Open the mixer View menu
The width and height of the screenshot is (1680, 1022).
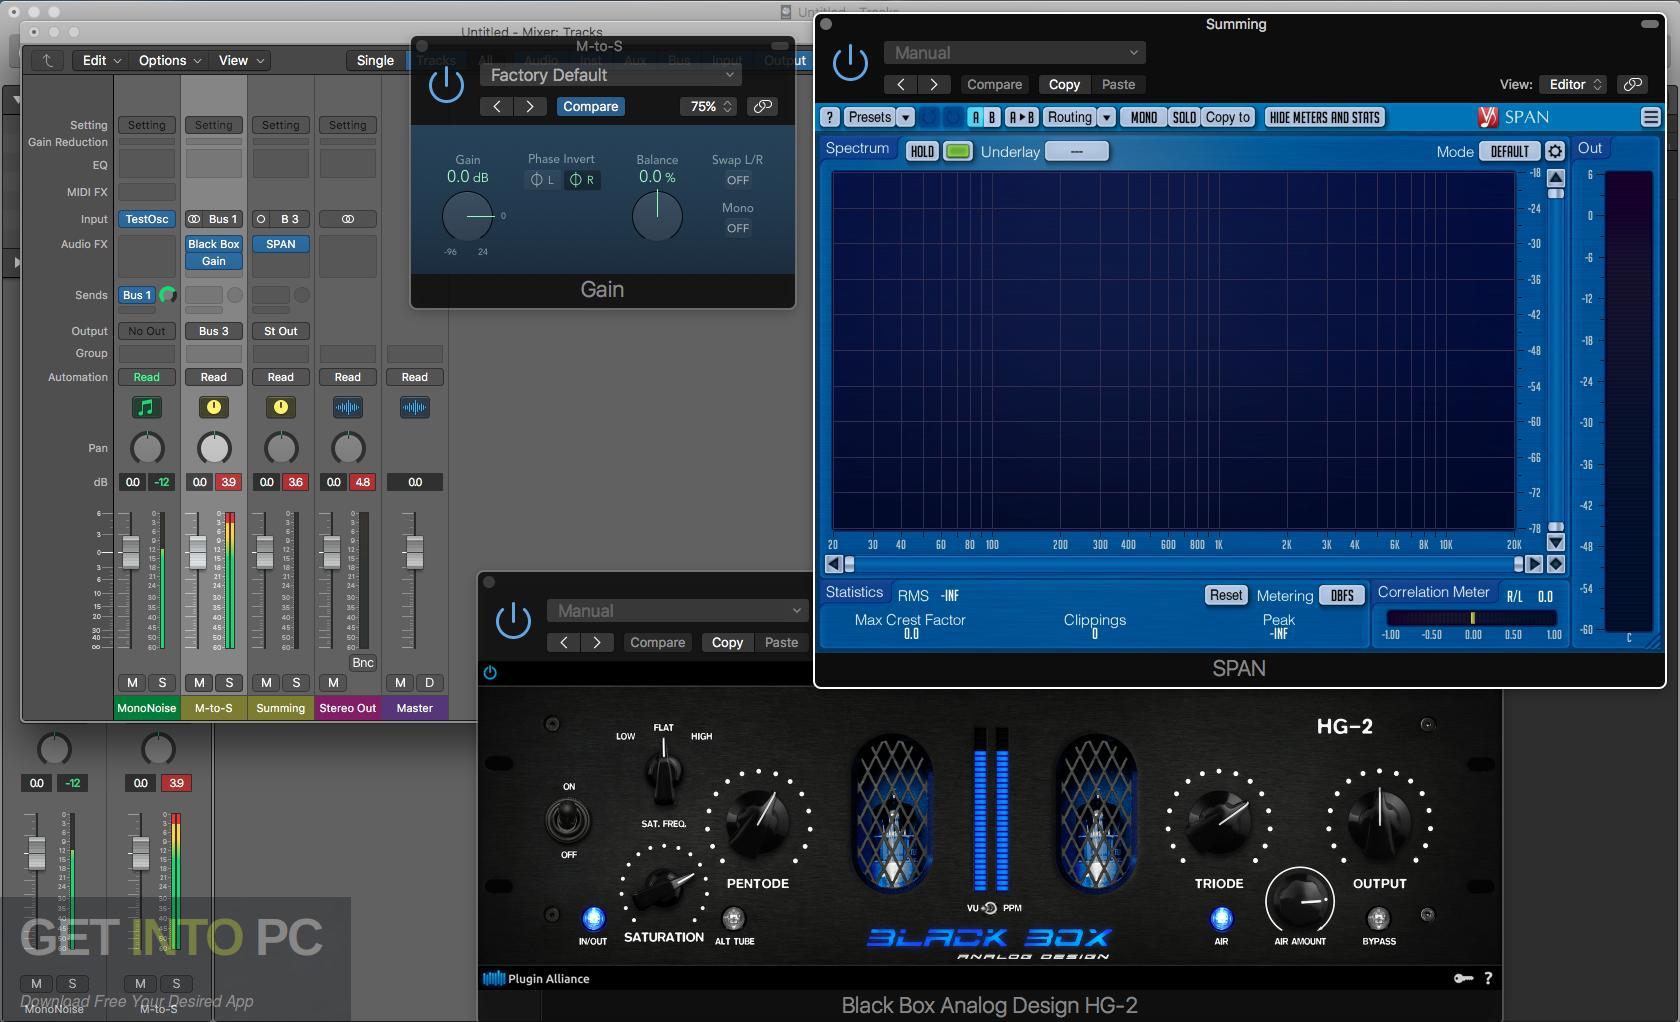pyautogui.click(x=242, y=60)
